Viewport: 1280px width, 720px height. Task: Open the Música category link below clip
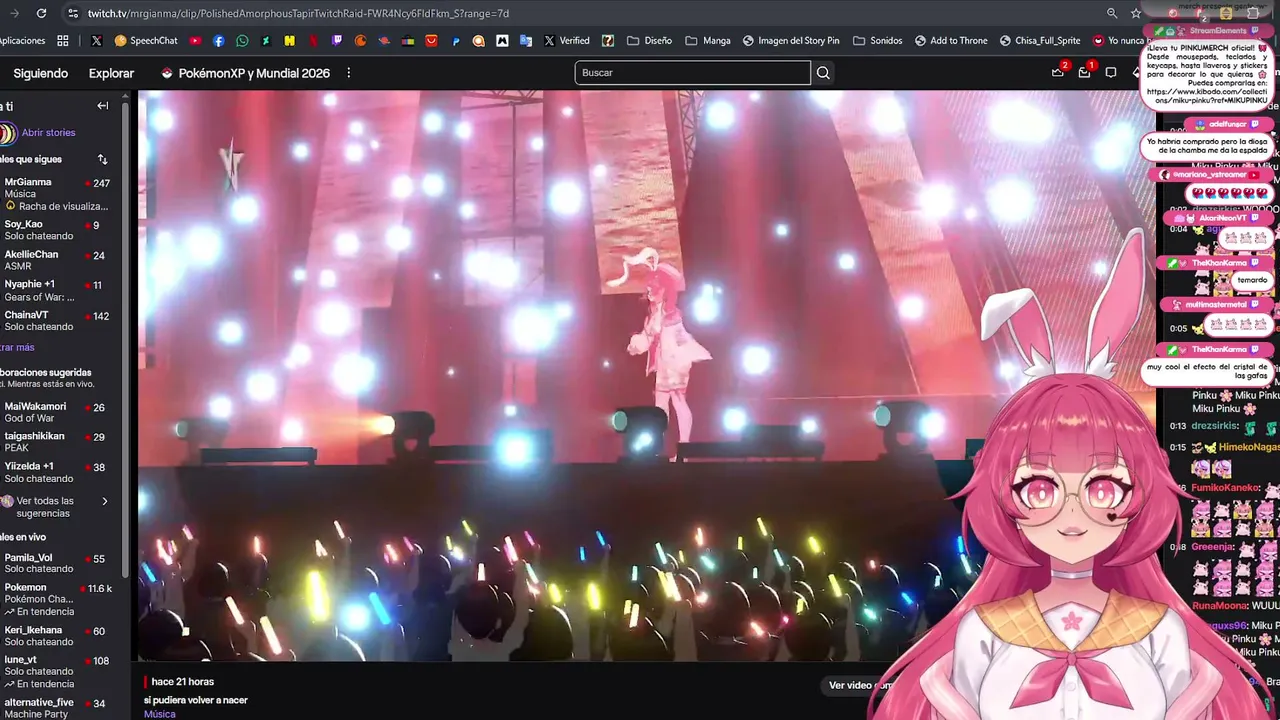(159, 714)
